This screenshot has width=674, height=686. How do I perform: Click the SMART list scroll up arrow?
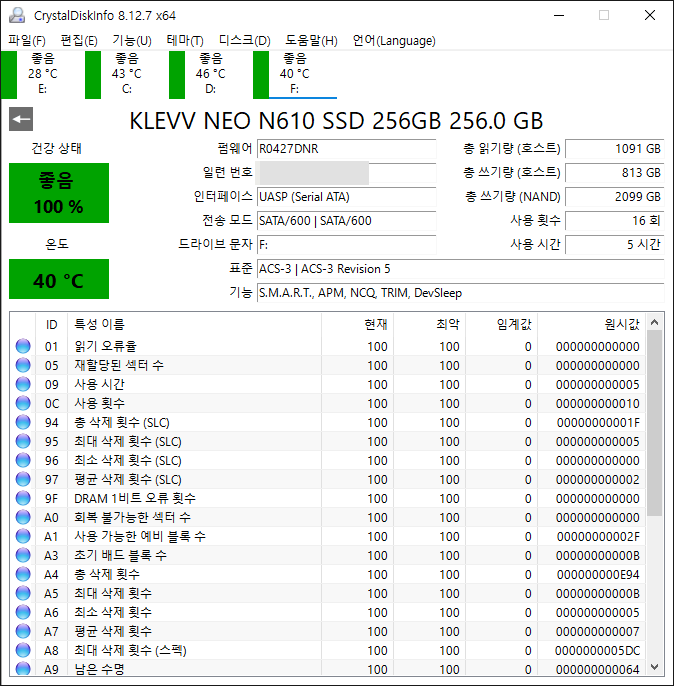click(x=654, y=322)
